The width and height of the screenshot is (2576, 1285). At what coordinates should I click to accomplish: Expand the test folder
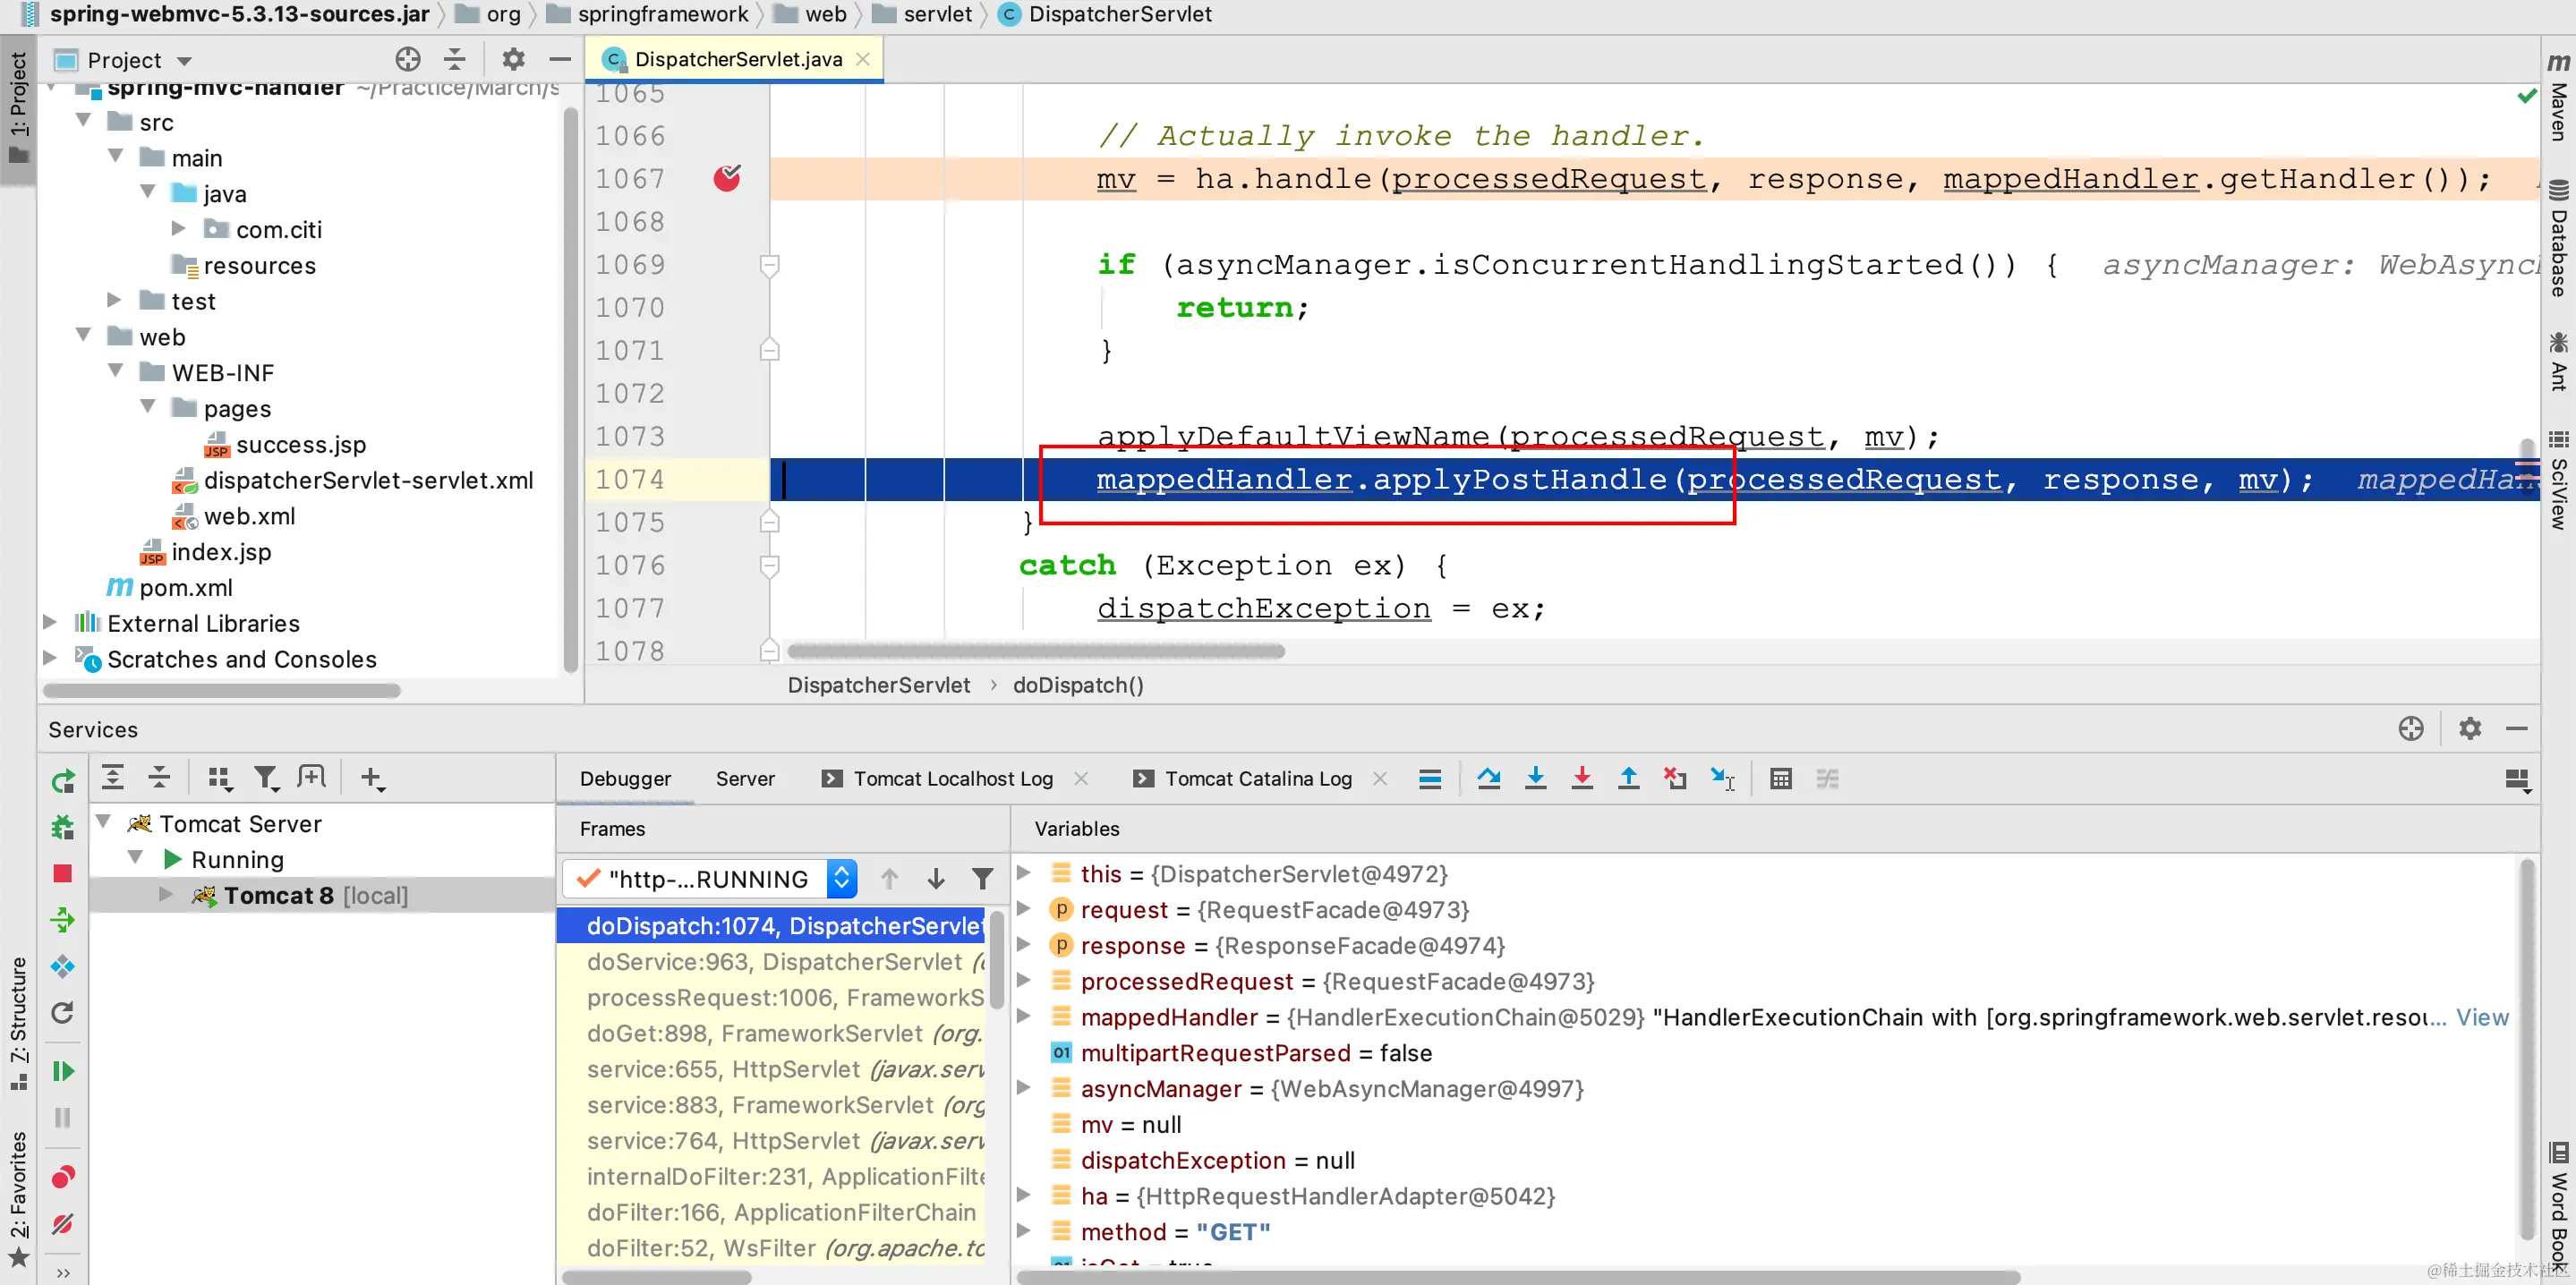(x=115, y=300)
